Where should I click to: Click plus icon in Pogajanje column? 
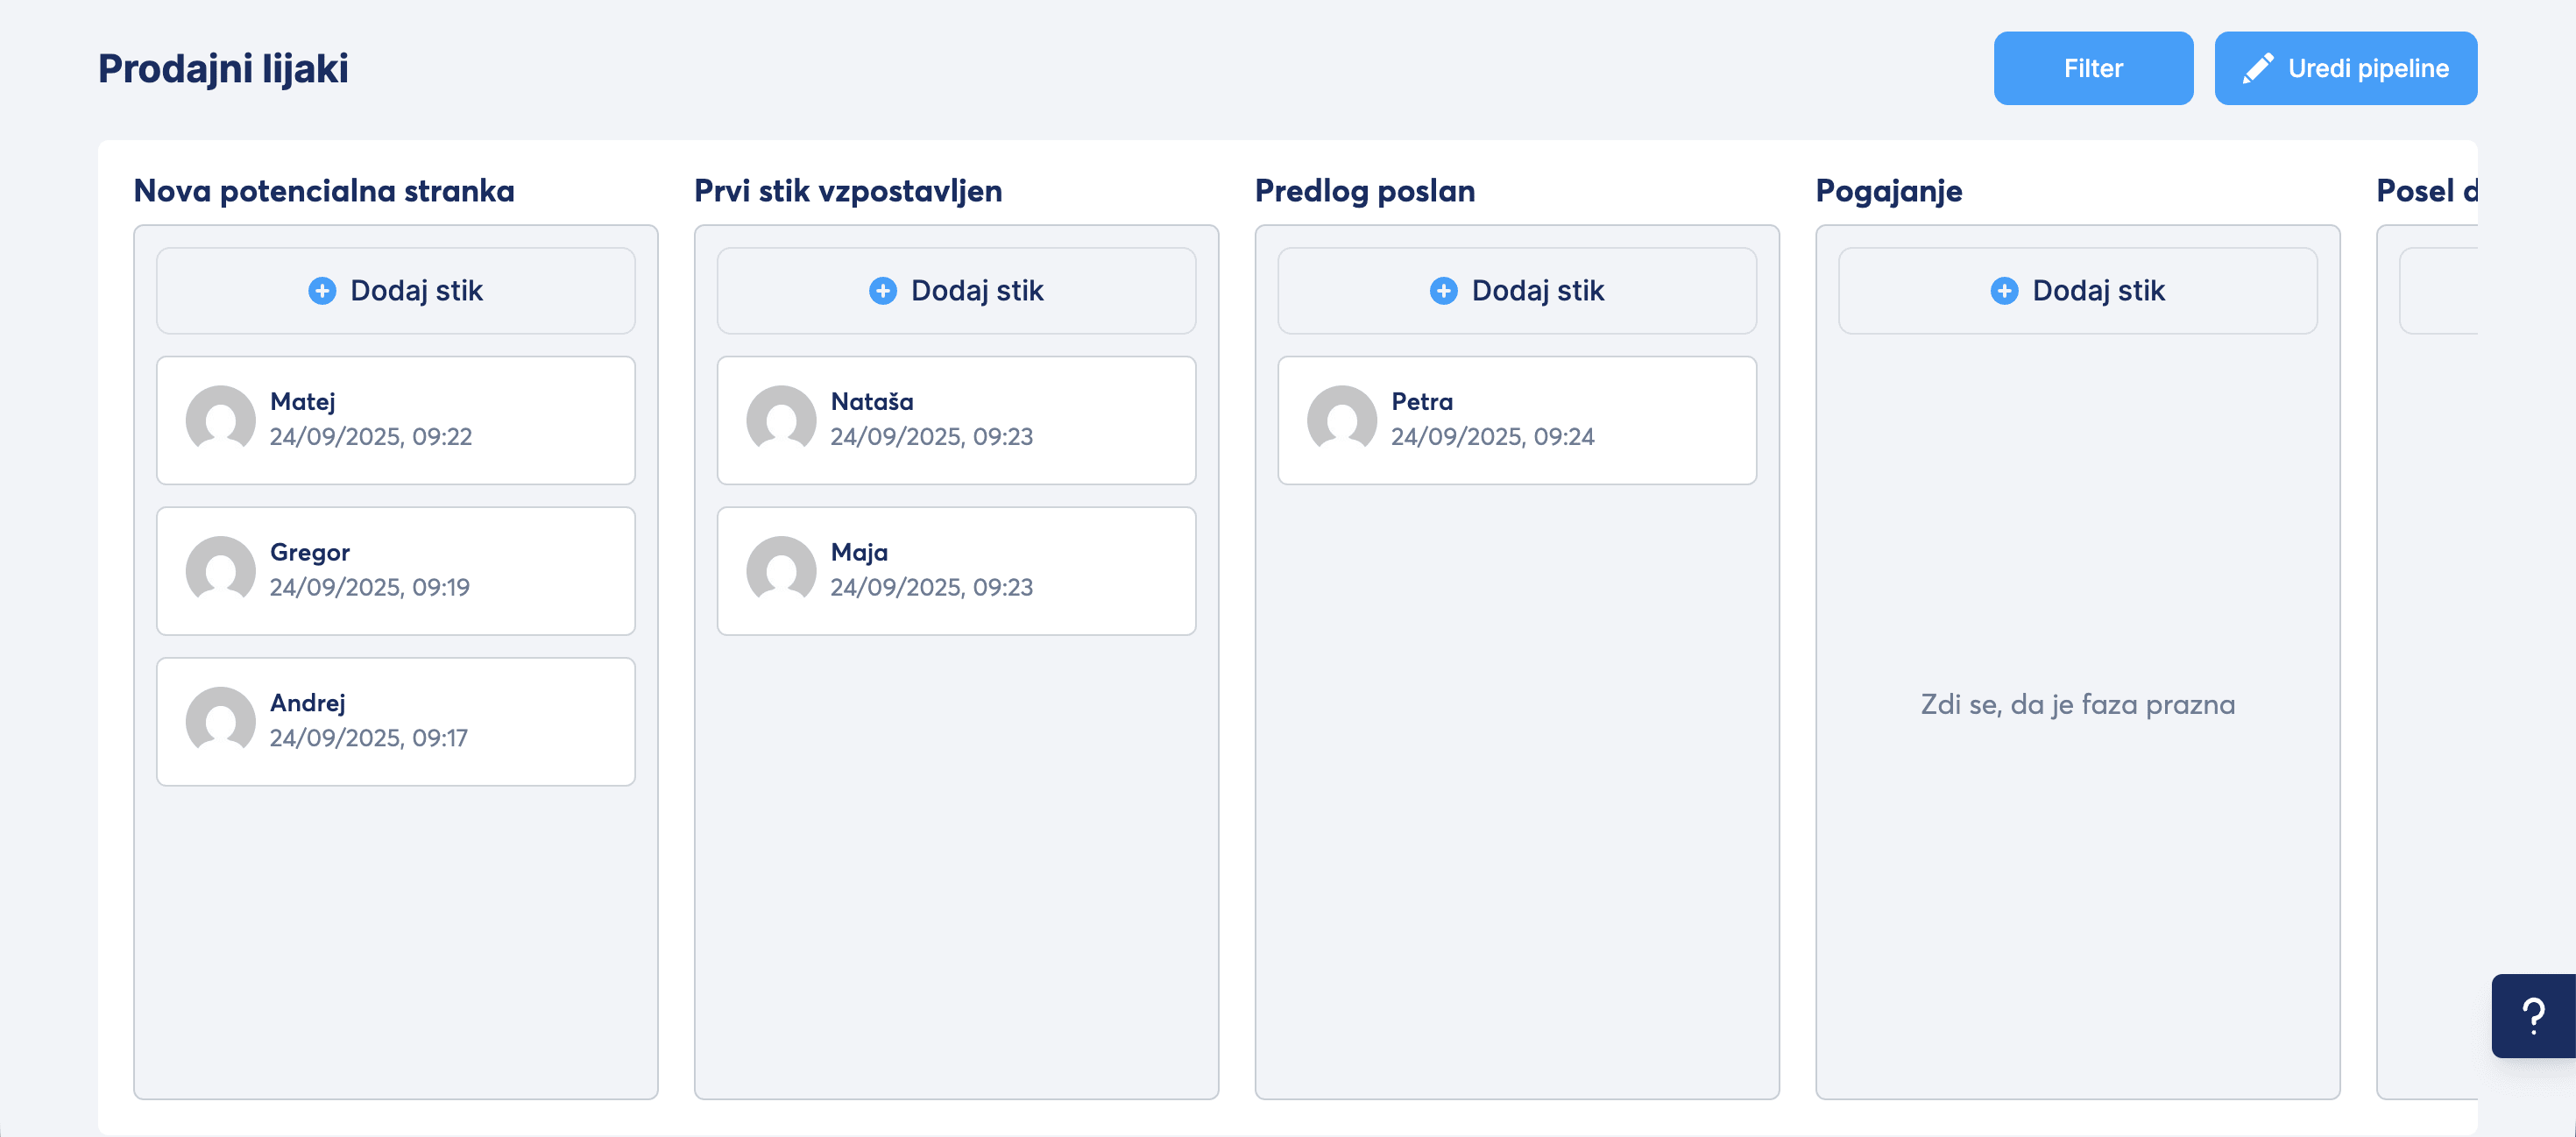2003,291
